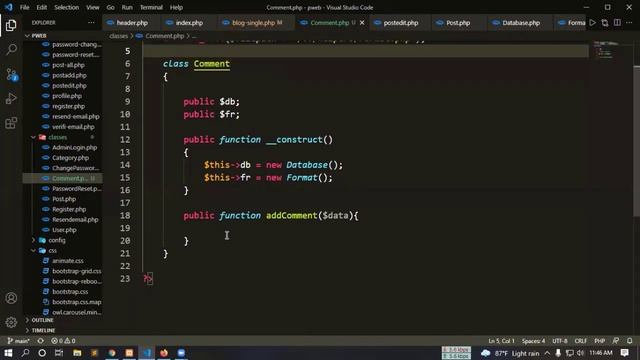Open the View menu
The width and height of the screenshot is (640, 360).
[x=93, y=7]
